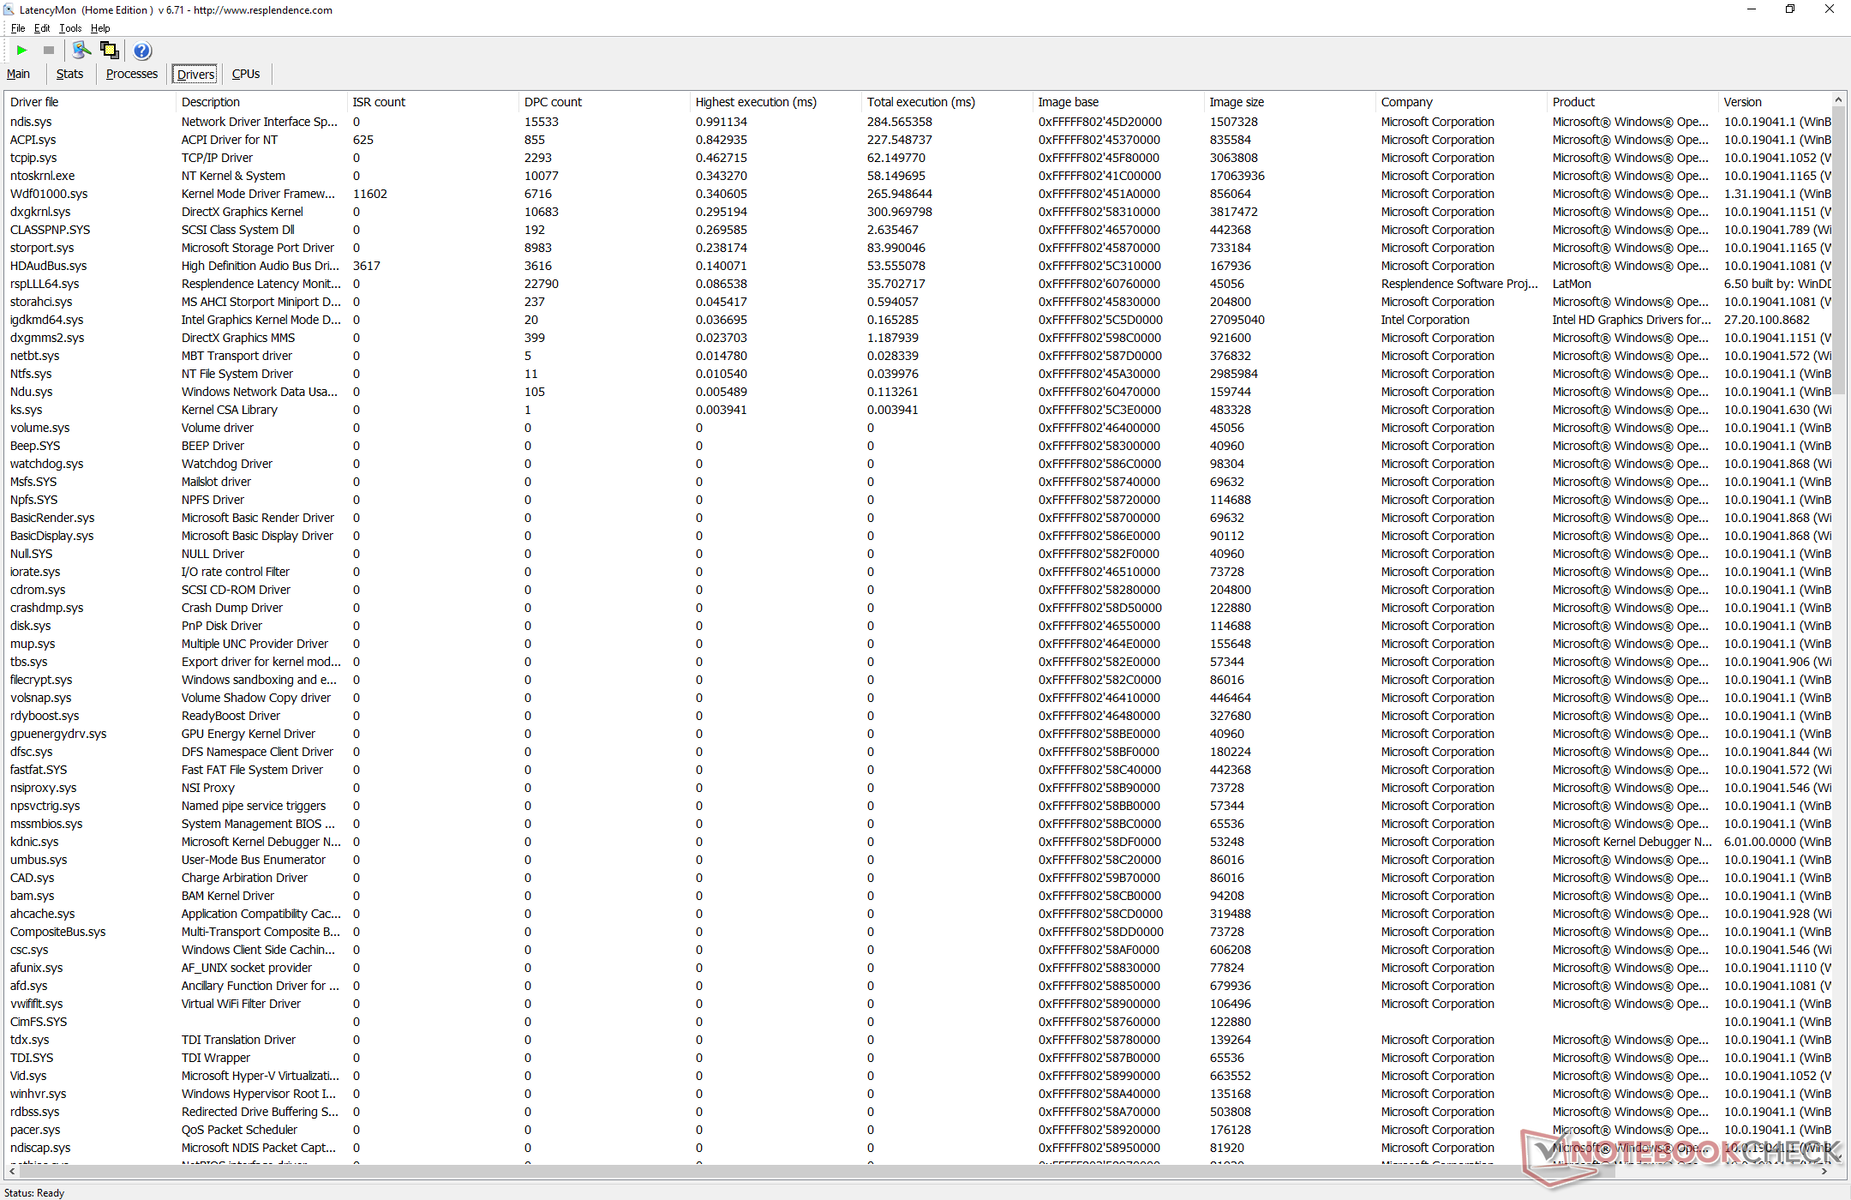This screenshot has height=1200, width=1851.
Task: Click the 'Status: Ready' status bar text
Action: [x=34, y=1192]
